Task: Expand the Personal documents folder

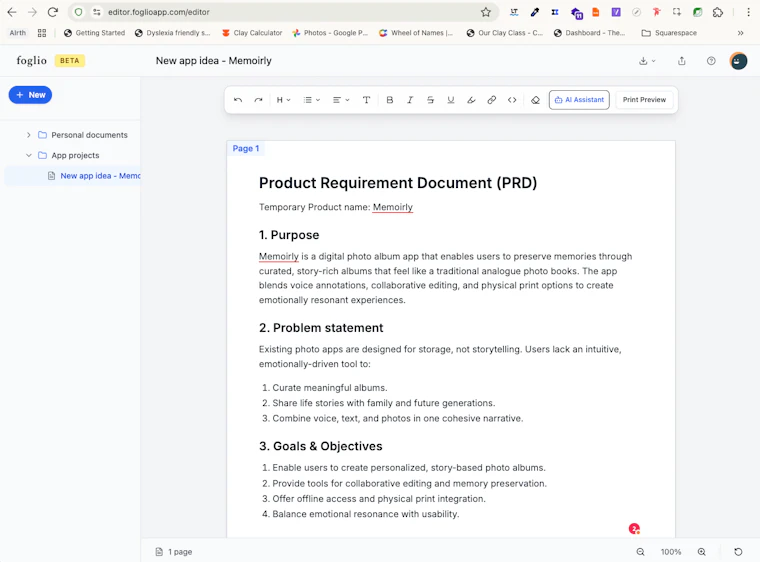Action: 29,135
